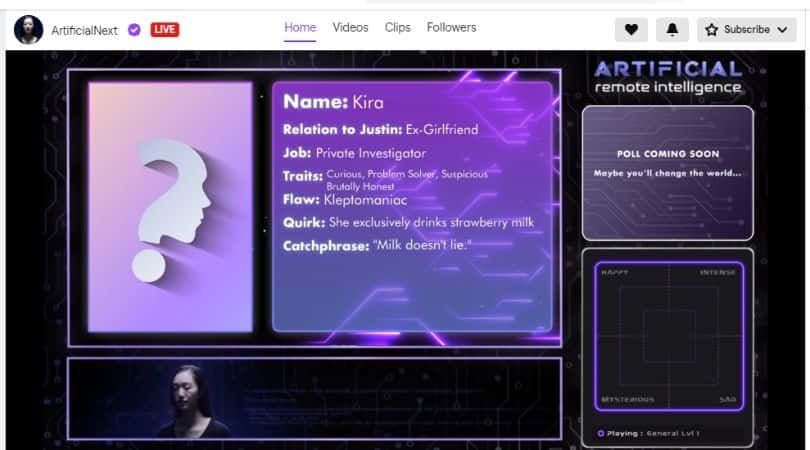Open the Followers tab

[x=451, y=28]
